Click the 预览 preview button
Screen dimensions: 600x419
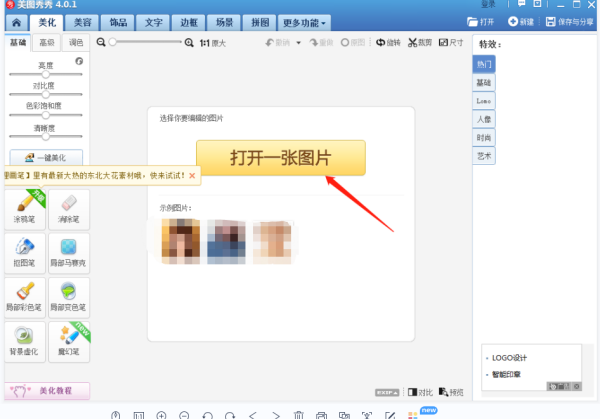(x=451, y=392)
